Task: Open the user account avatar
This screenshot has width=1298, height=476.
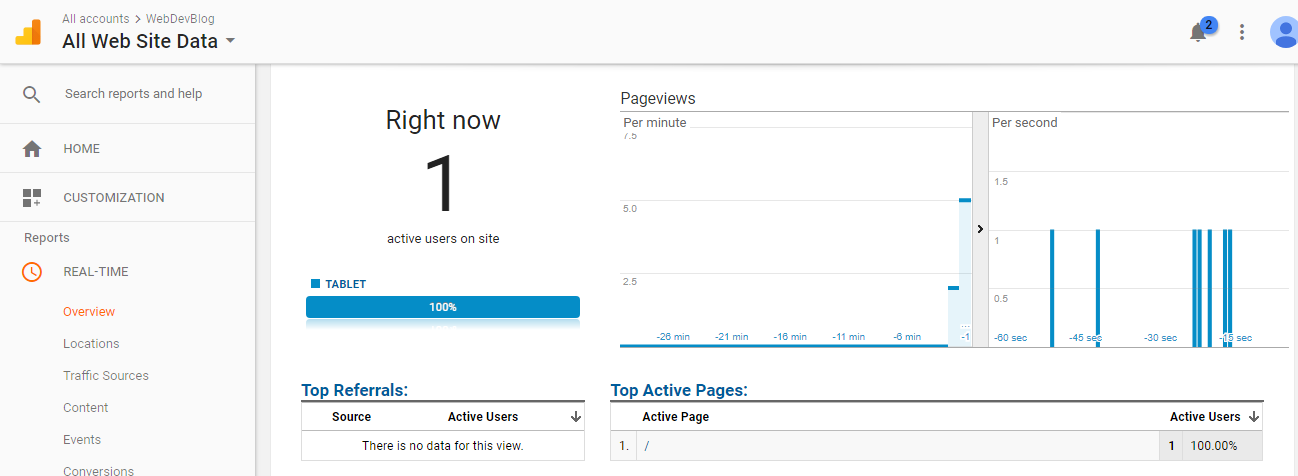Action: coord(1283,32)
